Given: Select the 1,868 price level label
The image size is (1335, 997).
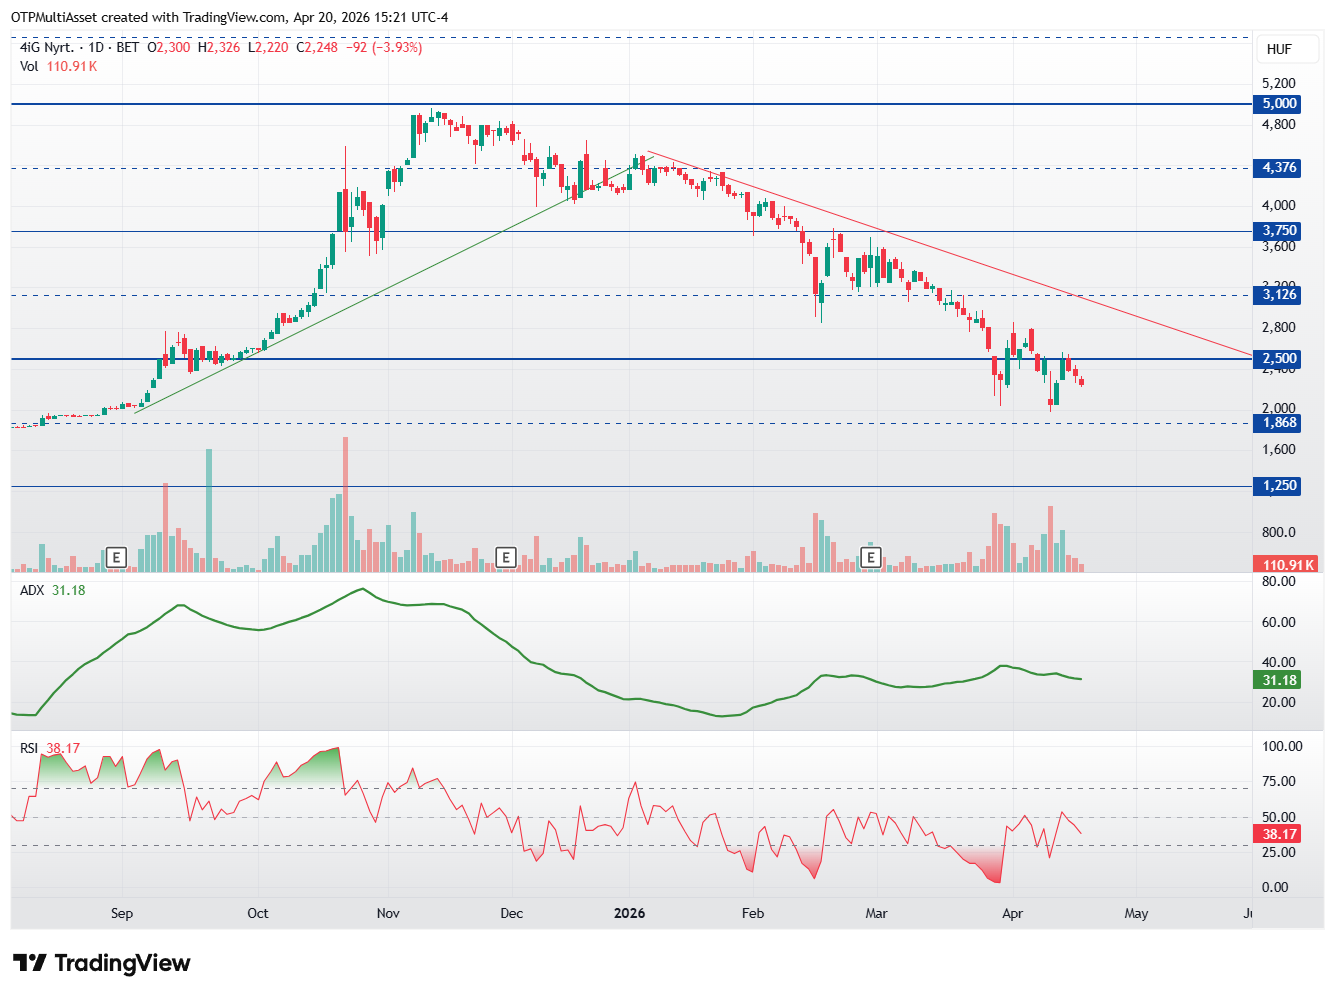Looking at the screenshot, I should click(x=1279, y=423).
